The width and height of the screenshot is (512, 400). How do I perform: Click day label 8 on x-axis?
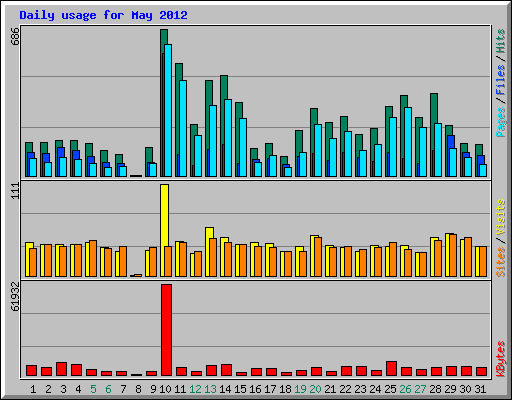138,389
